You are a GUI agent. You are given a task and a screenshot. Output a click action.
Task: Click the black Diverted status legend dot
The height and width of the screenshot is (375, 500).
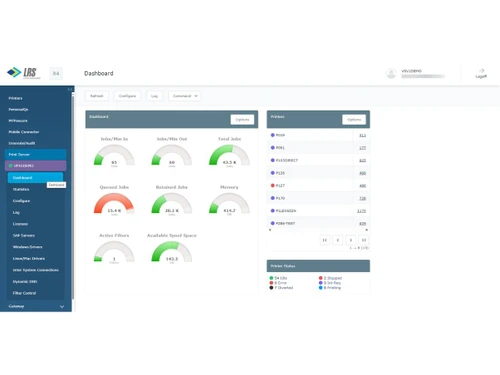point(271,288)
